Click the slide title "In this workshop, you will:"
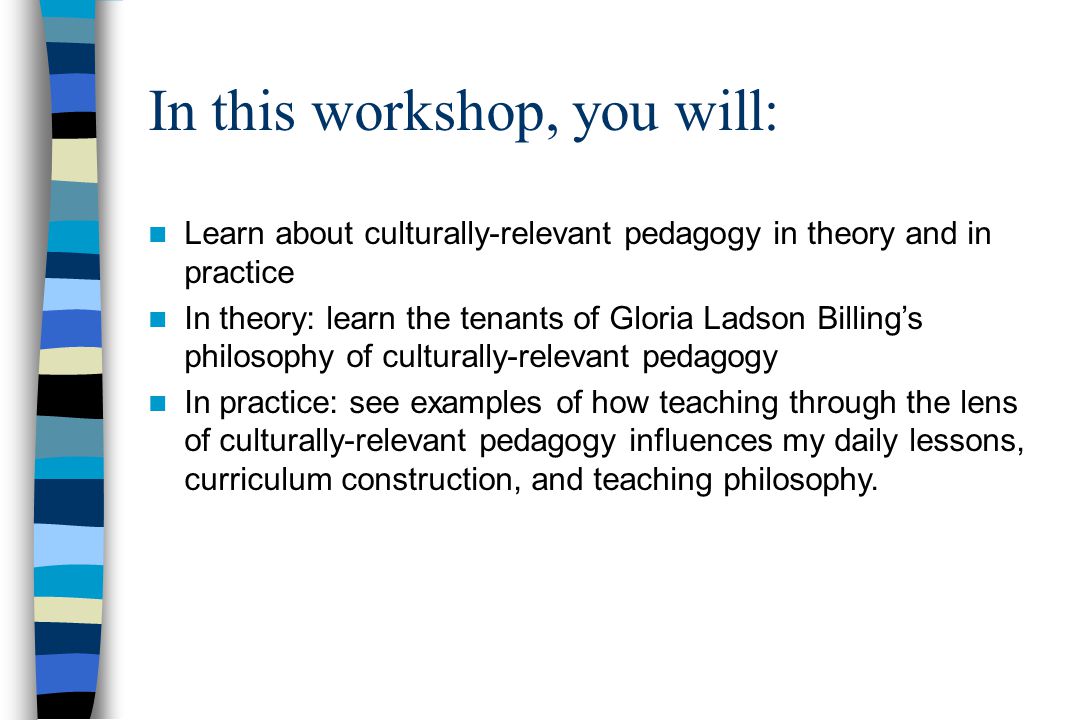Viewport: 1080px width, 720px height. 463,112
